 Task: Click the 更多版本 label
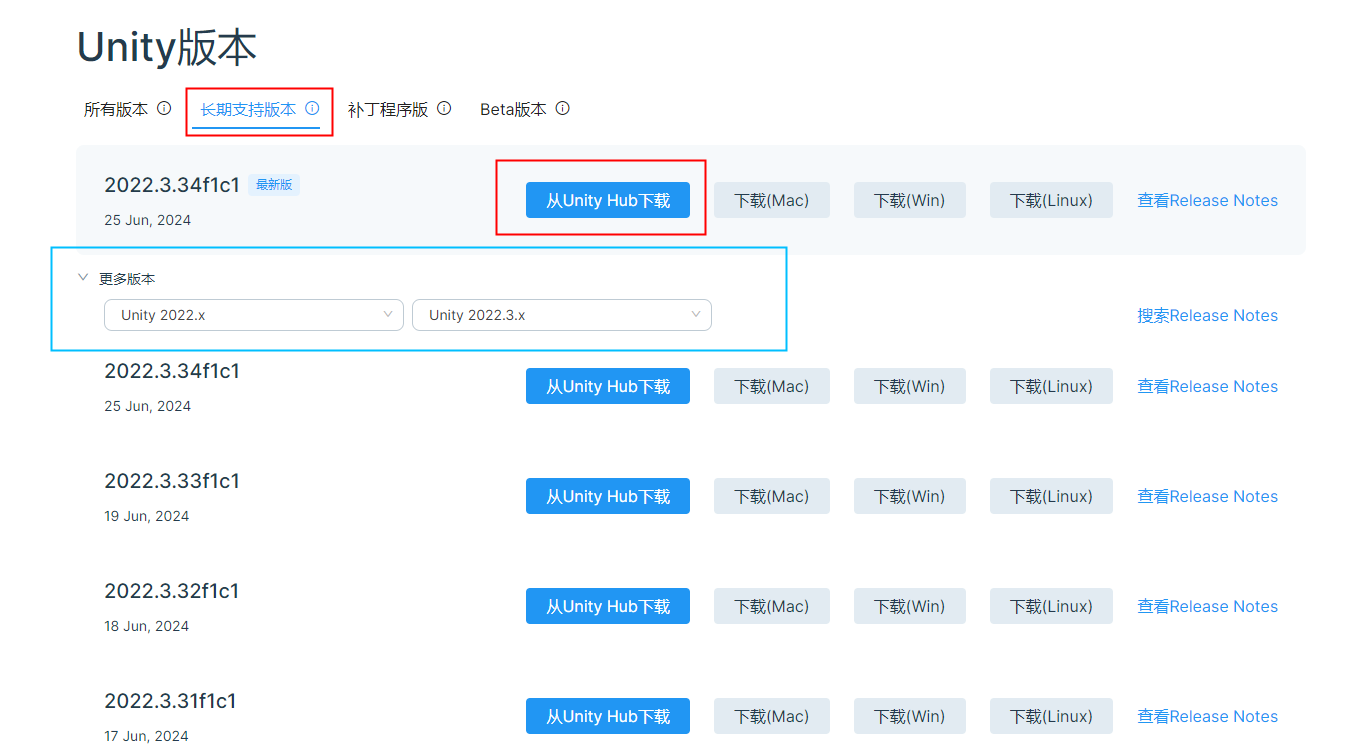point(127,279)
